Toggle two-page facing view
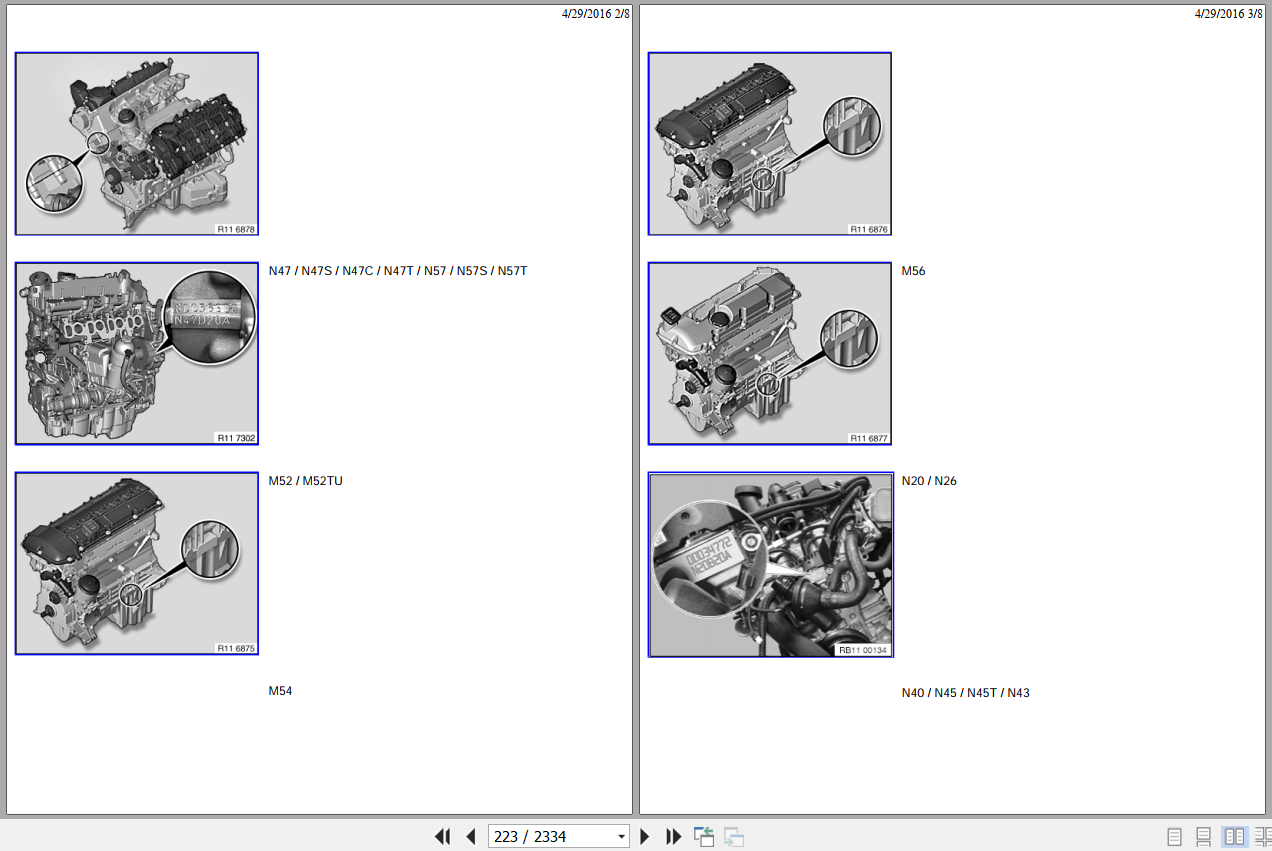The image size is (1272, 851). point(1234,837)
